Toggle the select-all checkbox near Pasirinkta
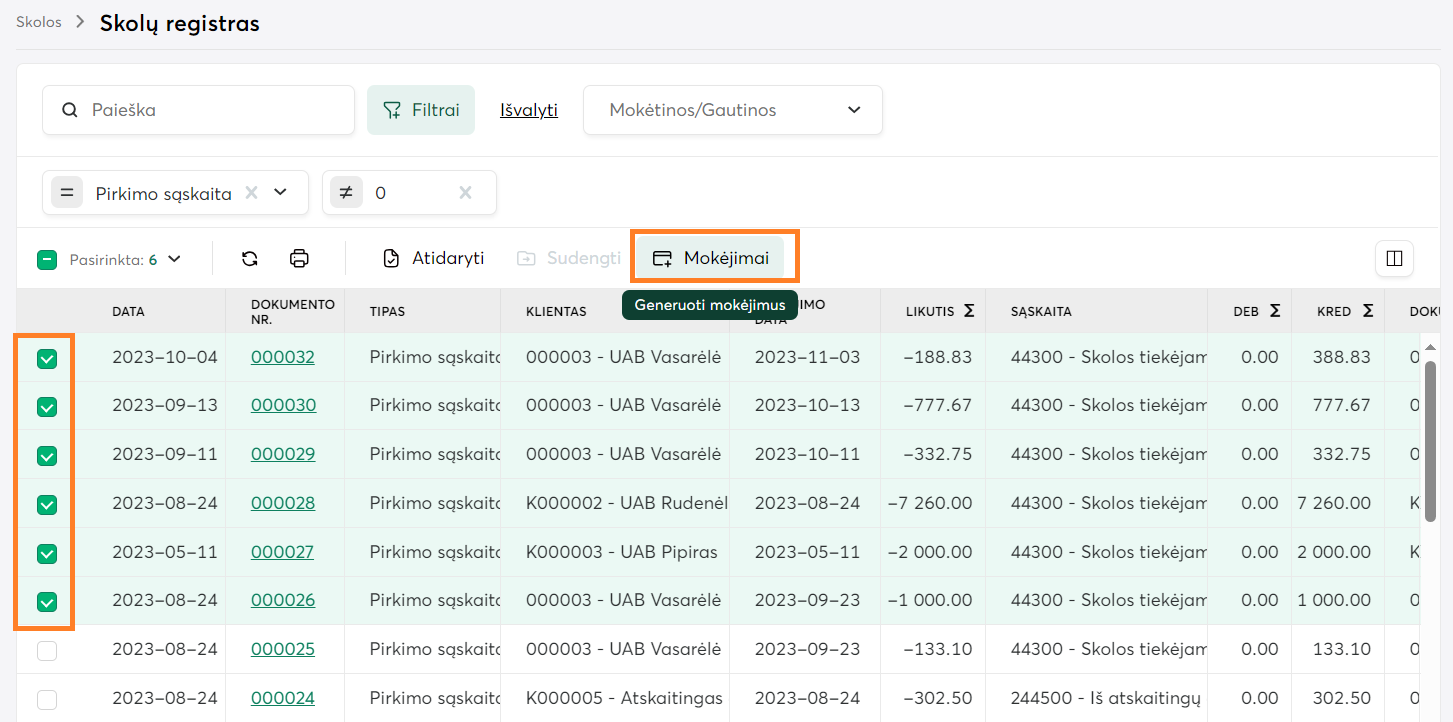The height and width of the screenshot is (722, 1453). 47,260
